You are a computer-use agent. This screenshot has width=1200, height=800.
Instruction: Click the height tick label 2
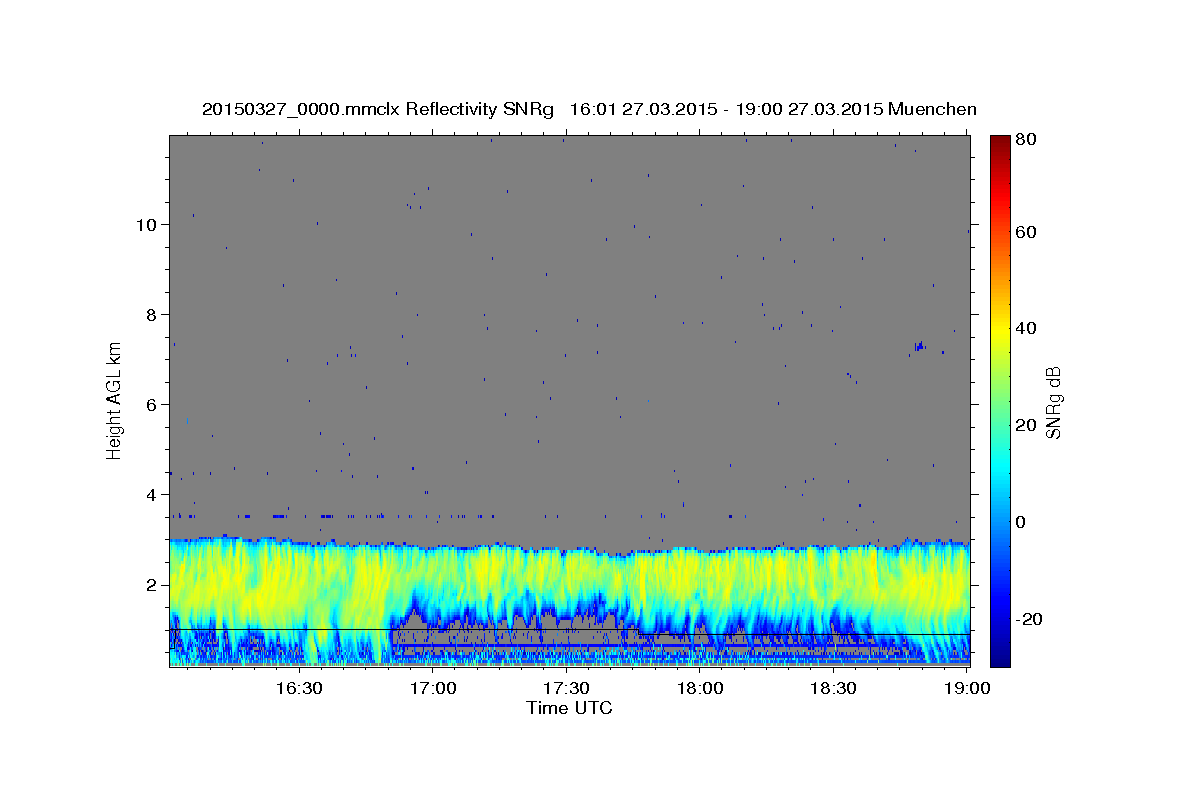tap(152, 584)
